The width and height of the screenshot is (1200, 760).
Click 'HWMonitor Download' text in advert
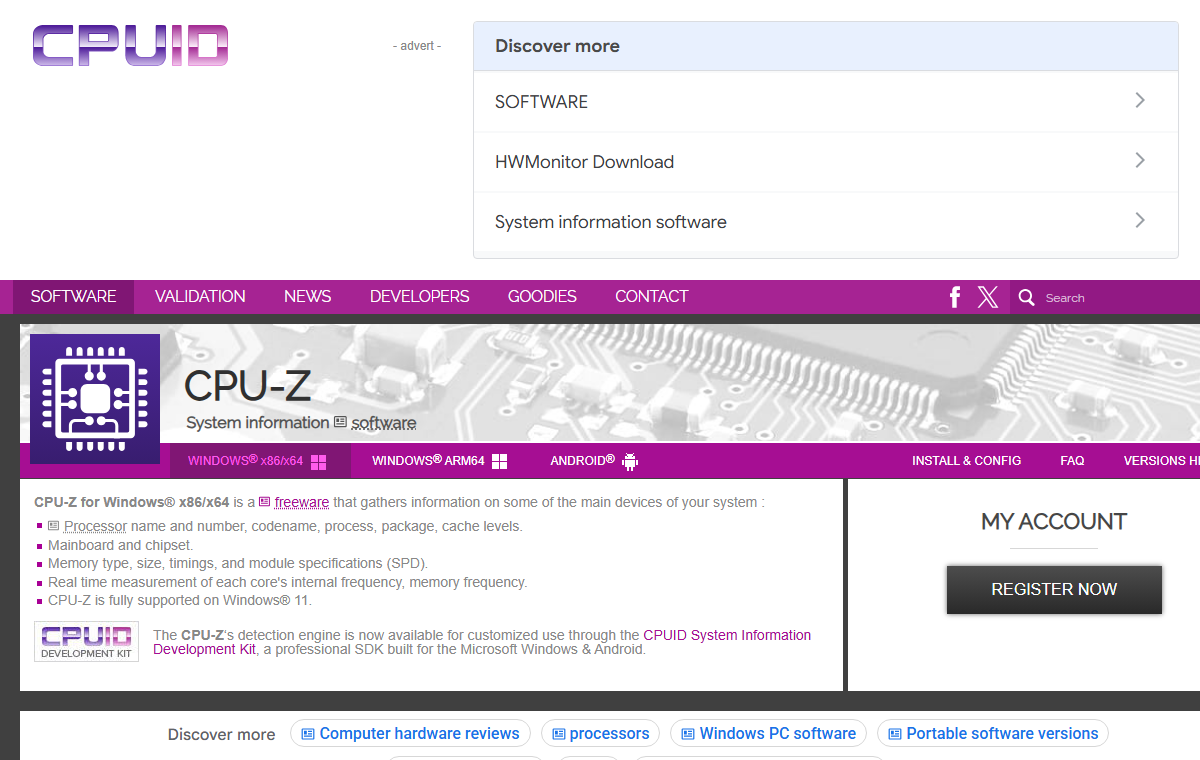coord(584,162)
